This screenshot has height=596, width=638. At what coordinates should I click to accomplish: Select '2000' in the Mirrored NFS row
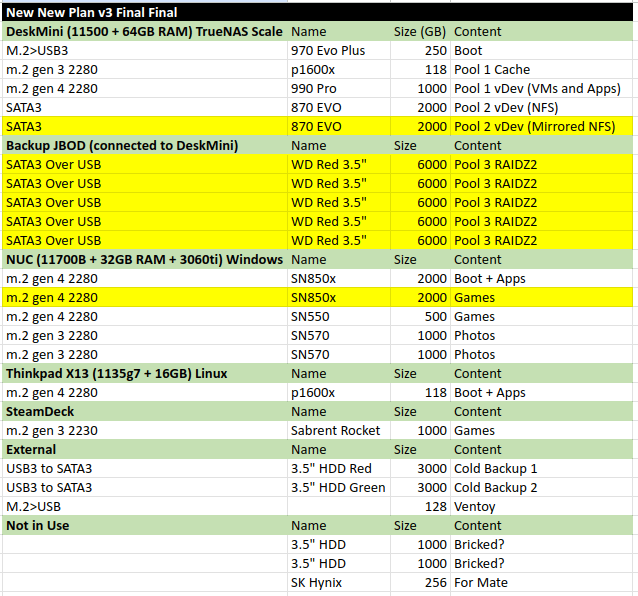pyautogui.click(x=420, y=127)
